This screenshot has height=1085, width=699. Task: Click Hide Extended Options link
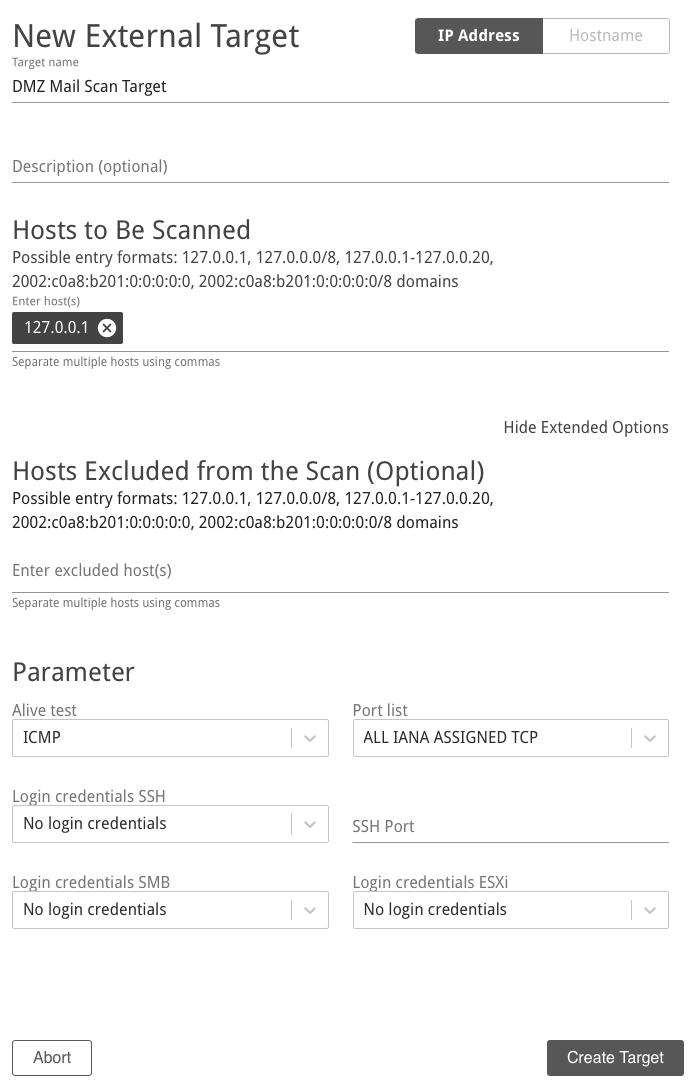tap(585, 428)
